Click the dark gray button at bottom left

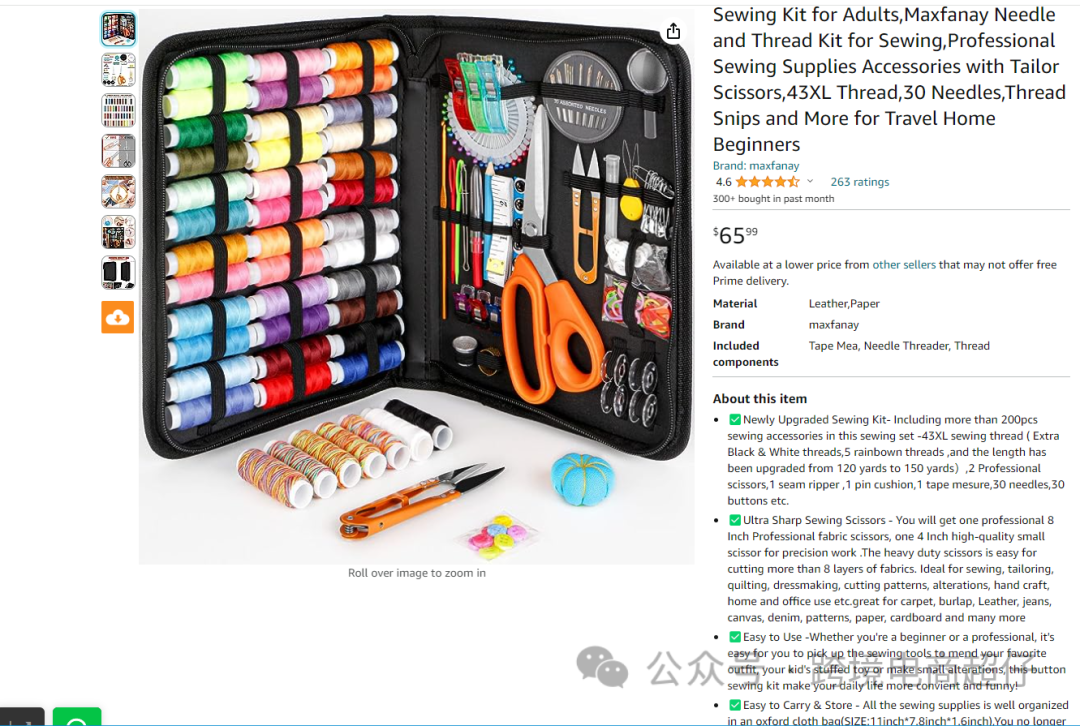tap(22, 716)
